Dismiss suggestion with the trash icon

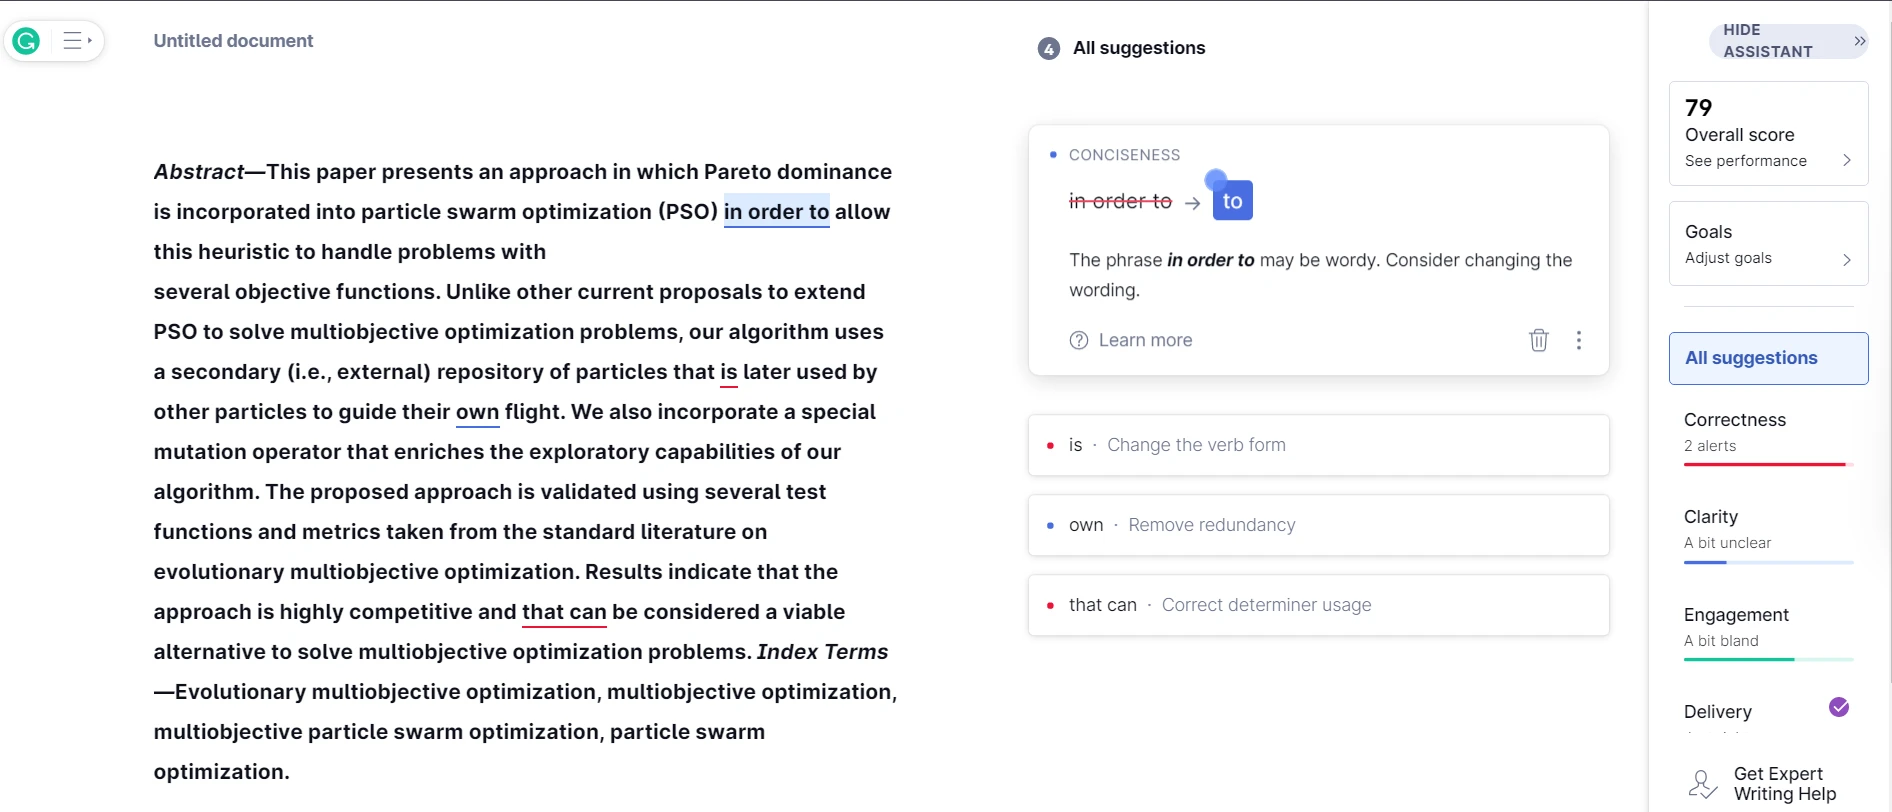click(1539, 340)
